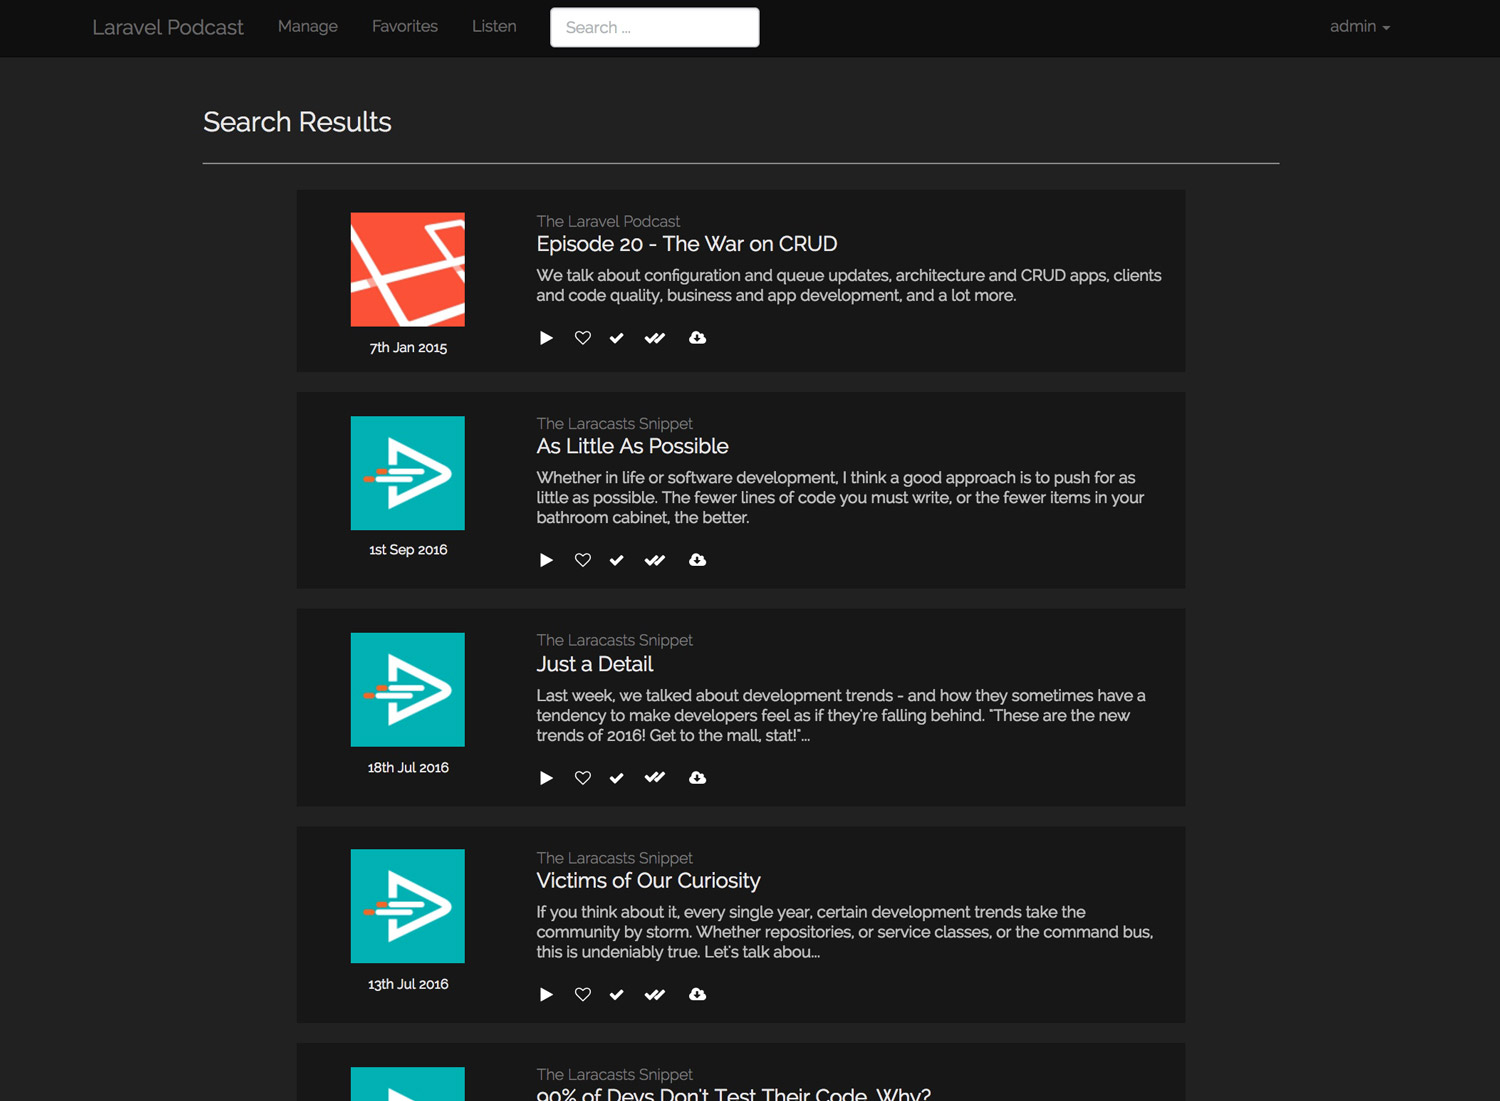Open the admin user dropdown

[x=1360, y=27]
